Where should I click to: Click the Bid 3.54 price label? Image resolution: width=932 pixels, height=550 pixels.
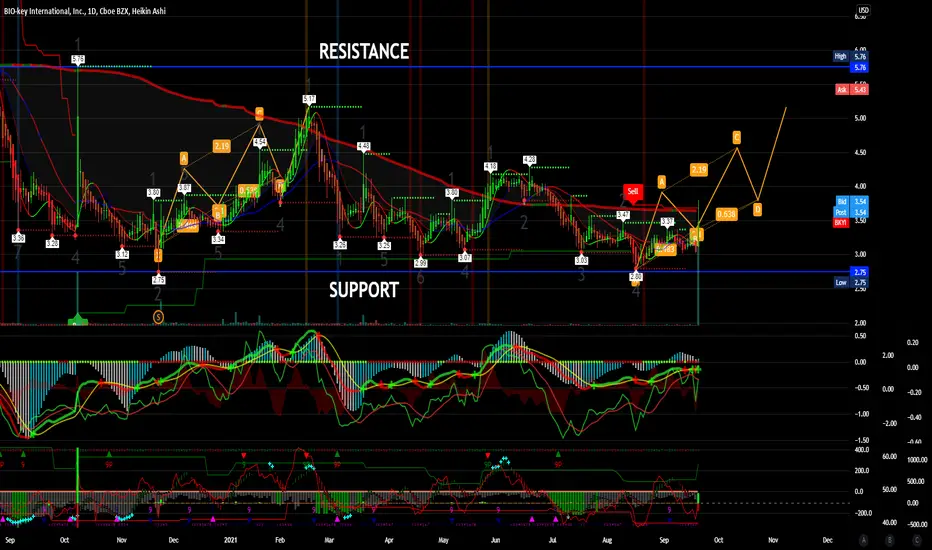point(852,202)
